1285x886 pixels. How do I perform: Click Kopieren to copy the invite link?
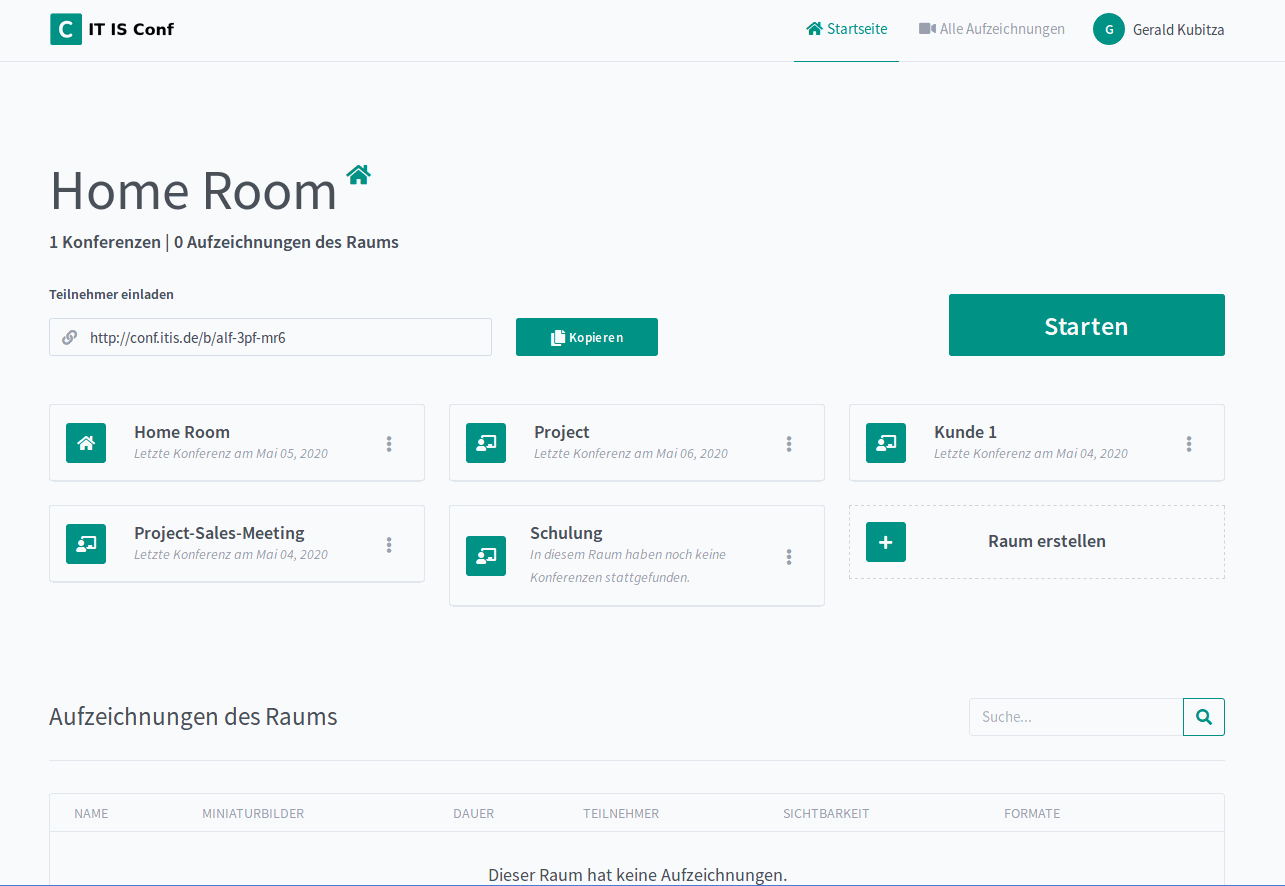point(586,337)
